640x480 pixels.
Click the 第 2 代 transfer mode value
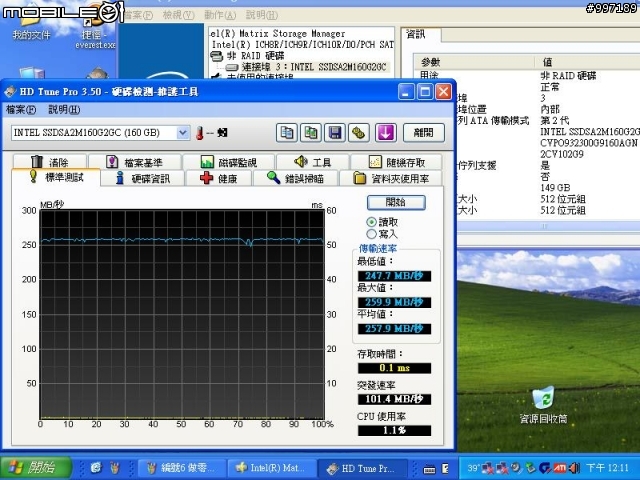coord(554,120)
